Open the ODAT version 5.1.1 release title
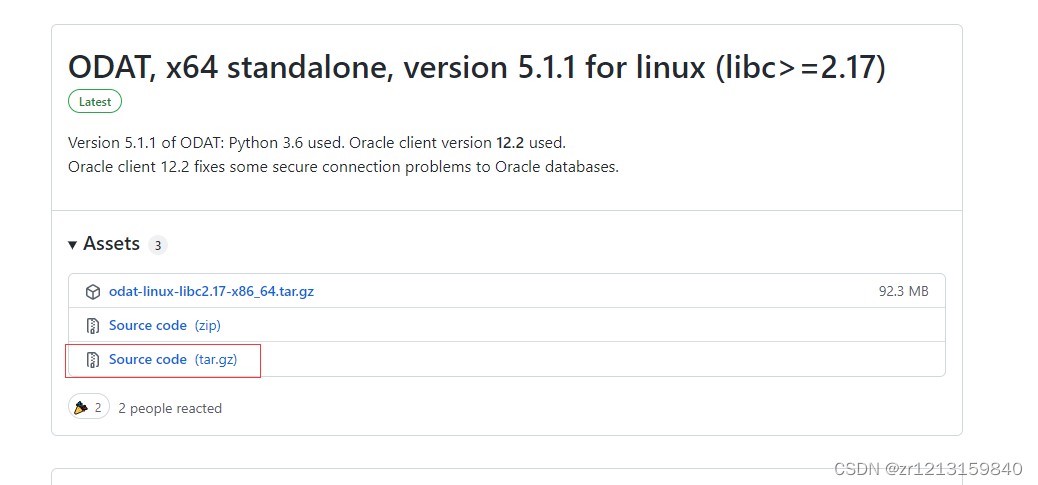Viewport: 1038px width, 485px height. pyautogui.click(x=477, y=68)
